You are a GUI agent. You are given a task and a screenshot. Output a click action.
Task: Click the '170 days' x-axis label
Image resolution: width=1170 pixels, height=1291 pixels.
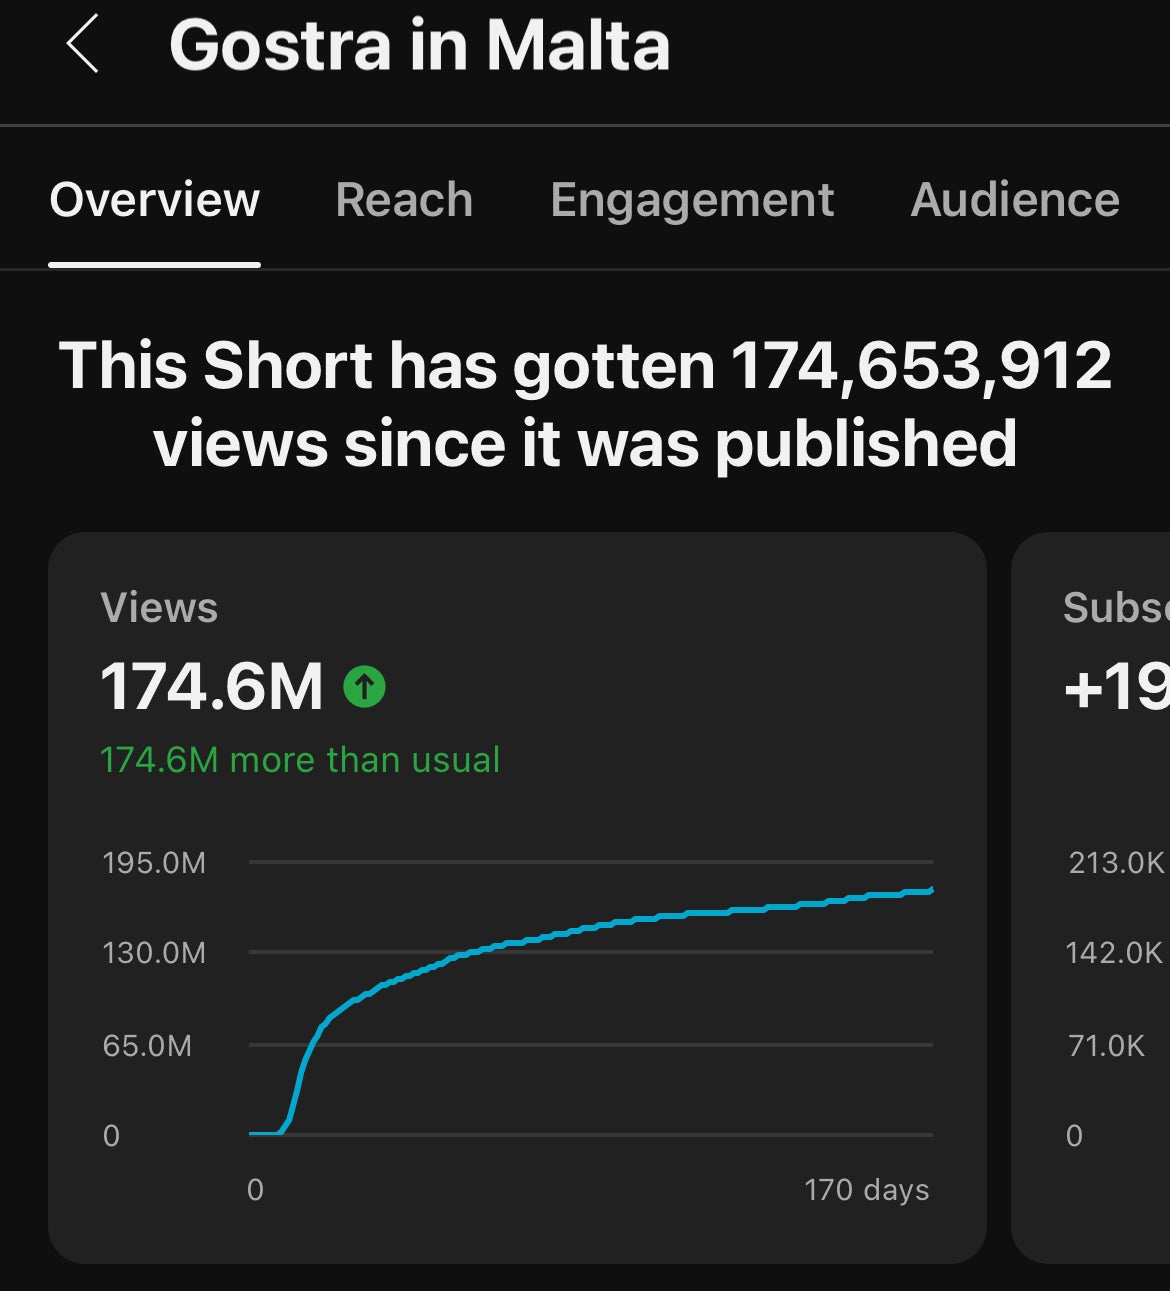[866, 1190]
